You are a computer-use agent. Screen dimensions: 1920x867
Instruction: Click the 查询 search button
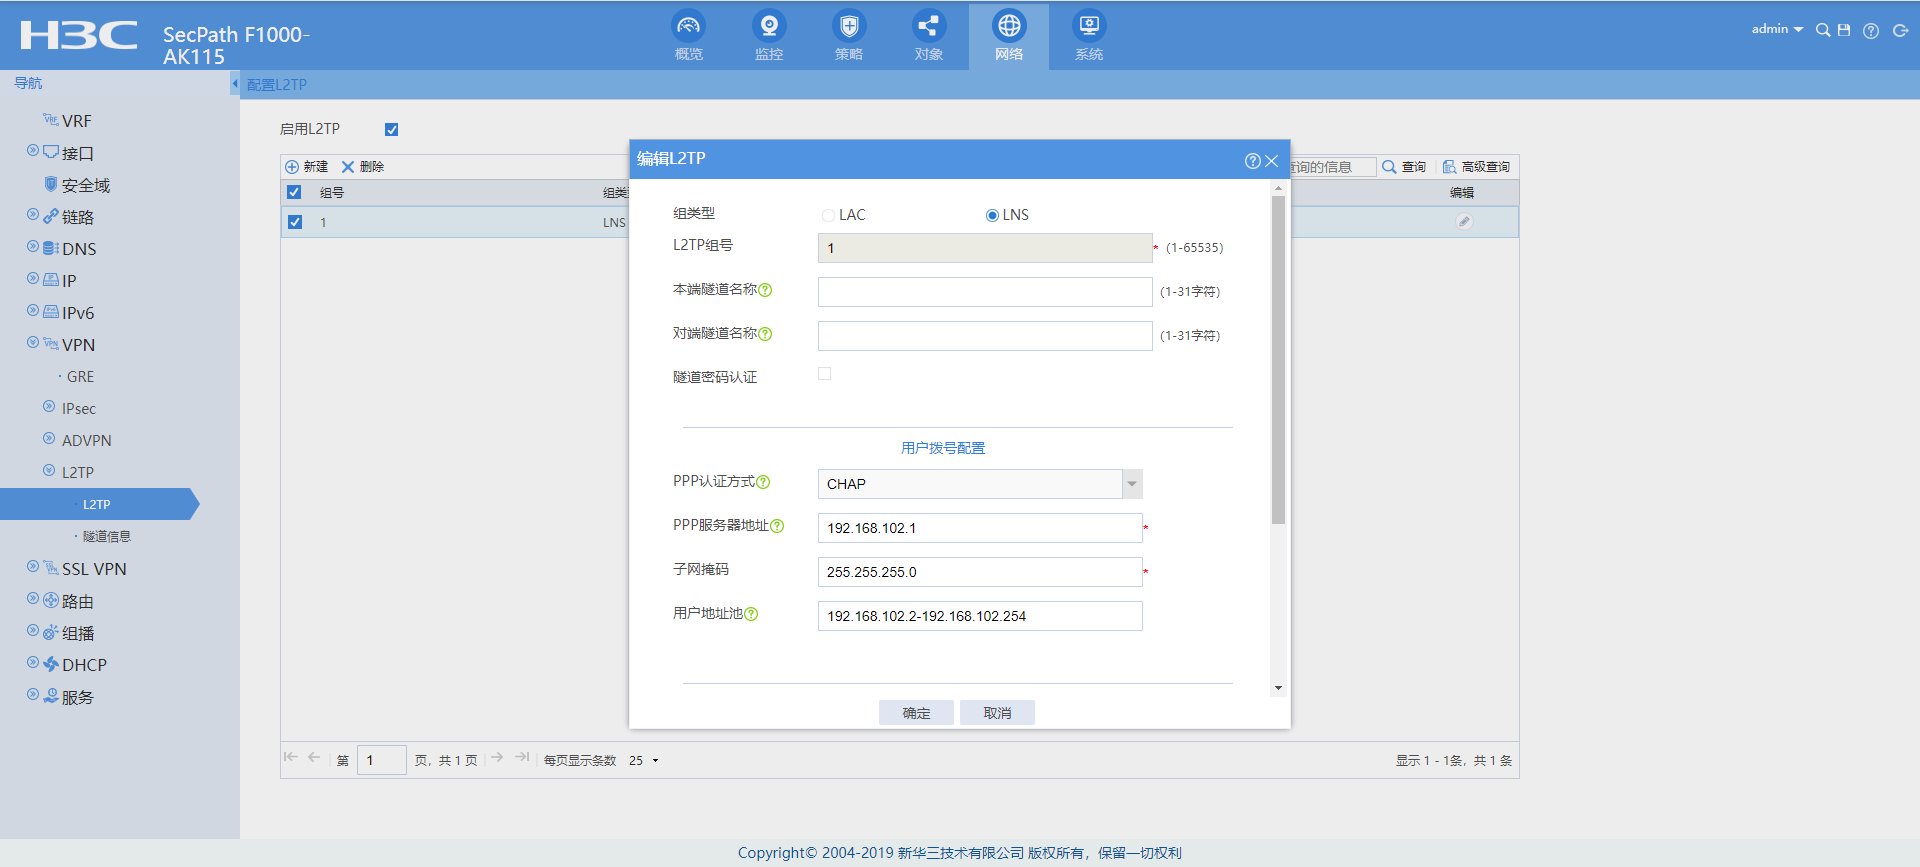1404,167
